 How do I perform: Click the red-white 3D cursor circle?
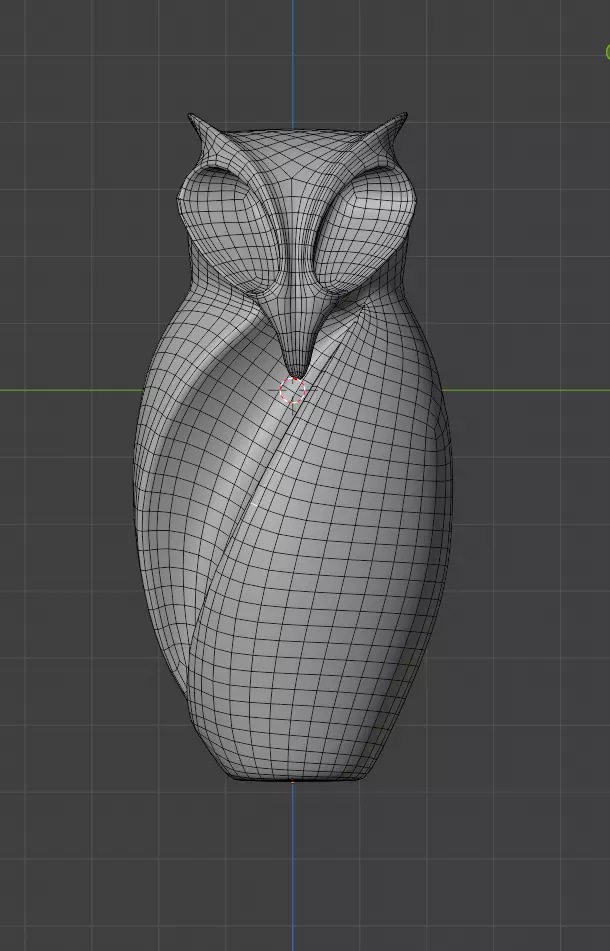pos(293,391)
